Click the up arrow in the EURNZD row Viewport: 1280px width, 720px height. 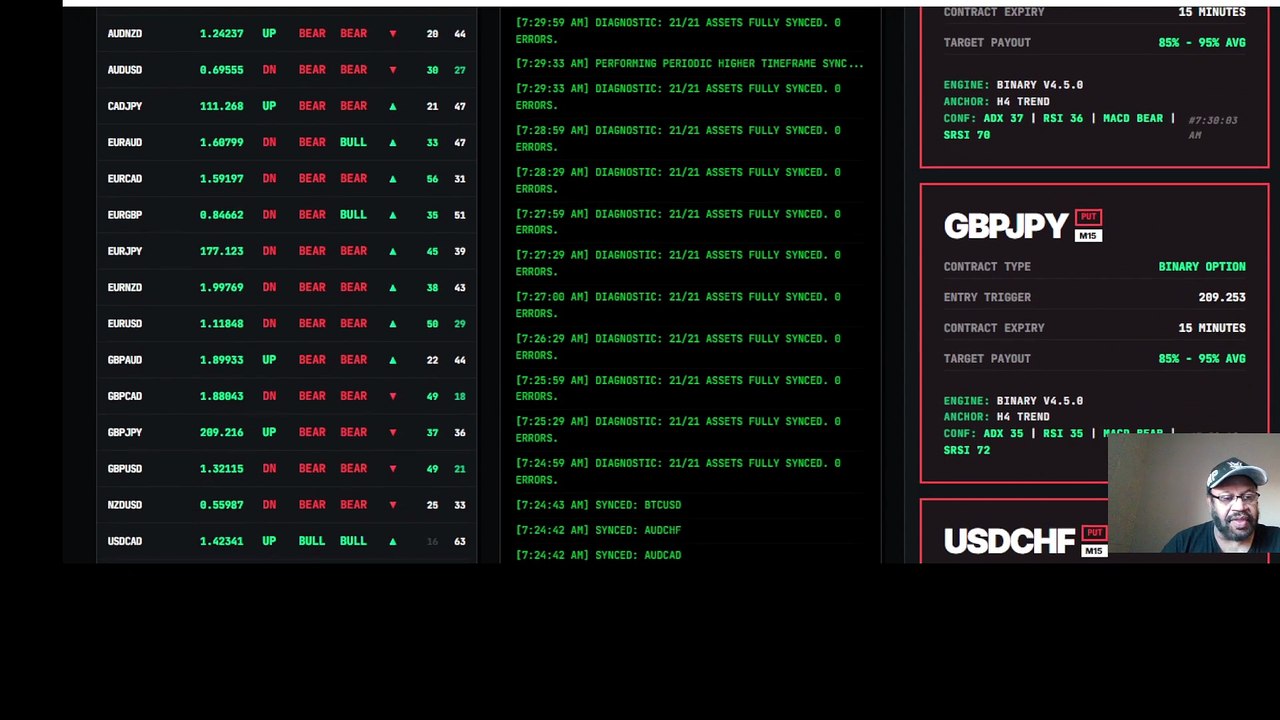click(392, 287)
